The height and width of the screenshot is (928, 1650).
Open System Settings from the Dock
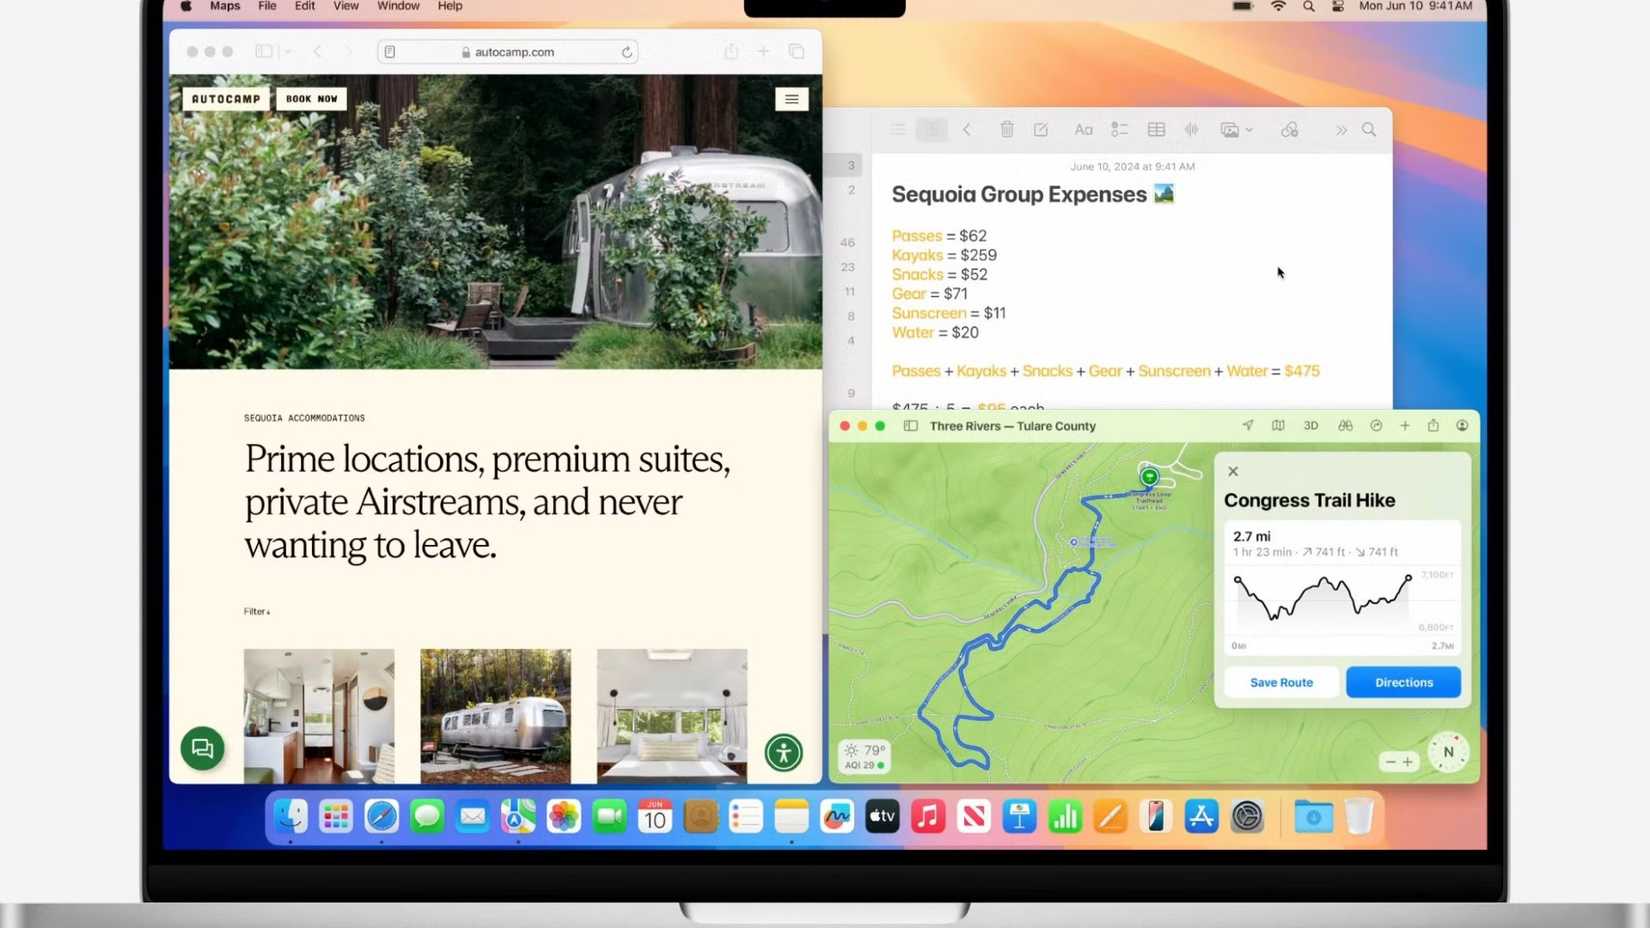pos(1247,817)
